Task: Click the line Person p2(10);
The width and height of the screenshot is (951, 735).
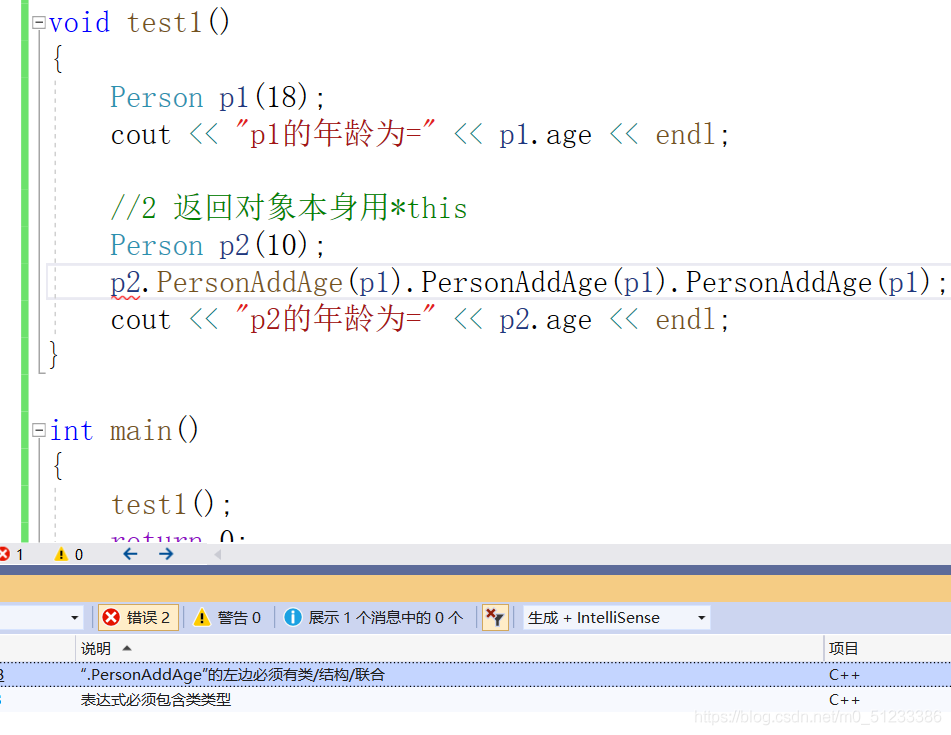Action: pos(218,246)
